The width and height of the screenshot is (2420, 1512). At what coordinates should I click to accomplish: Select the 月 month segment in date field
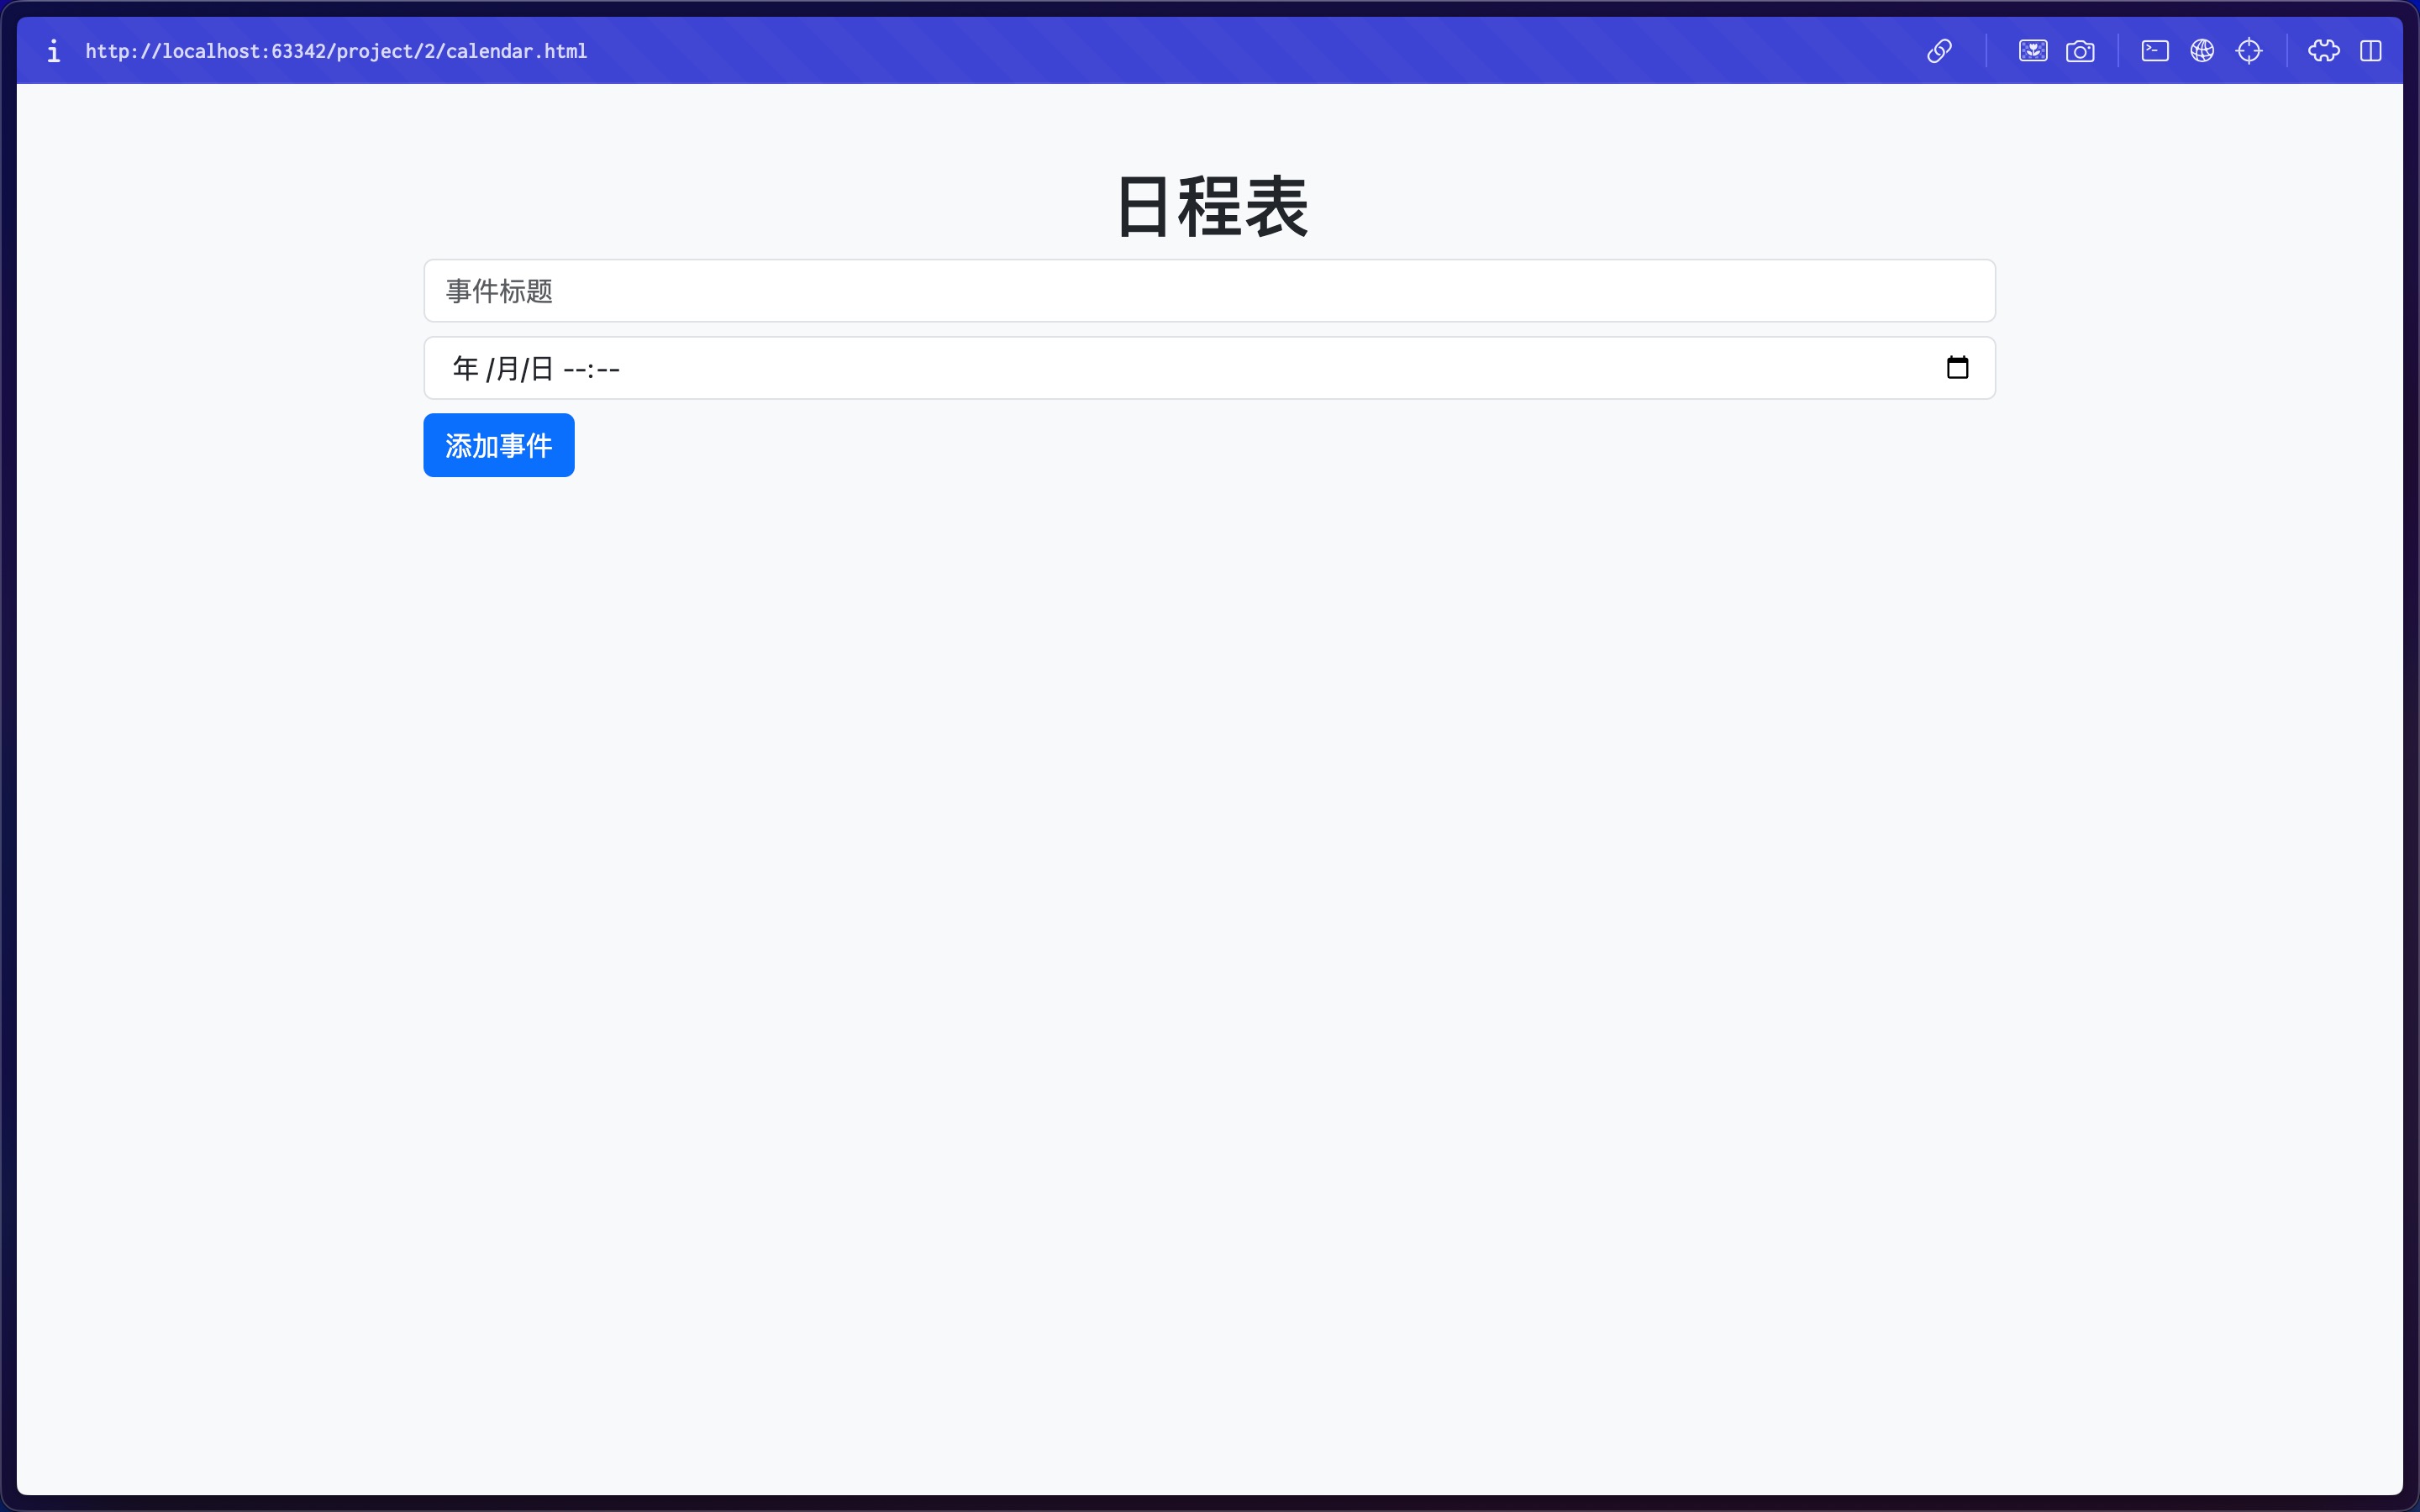(x=507, y=369)
